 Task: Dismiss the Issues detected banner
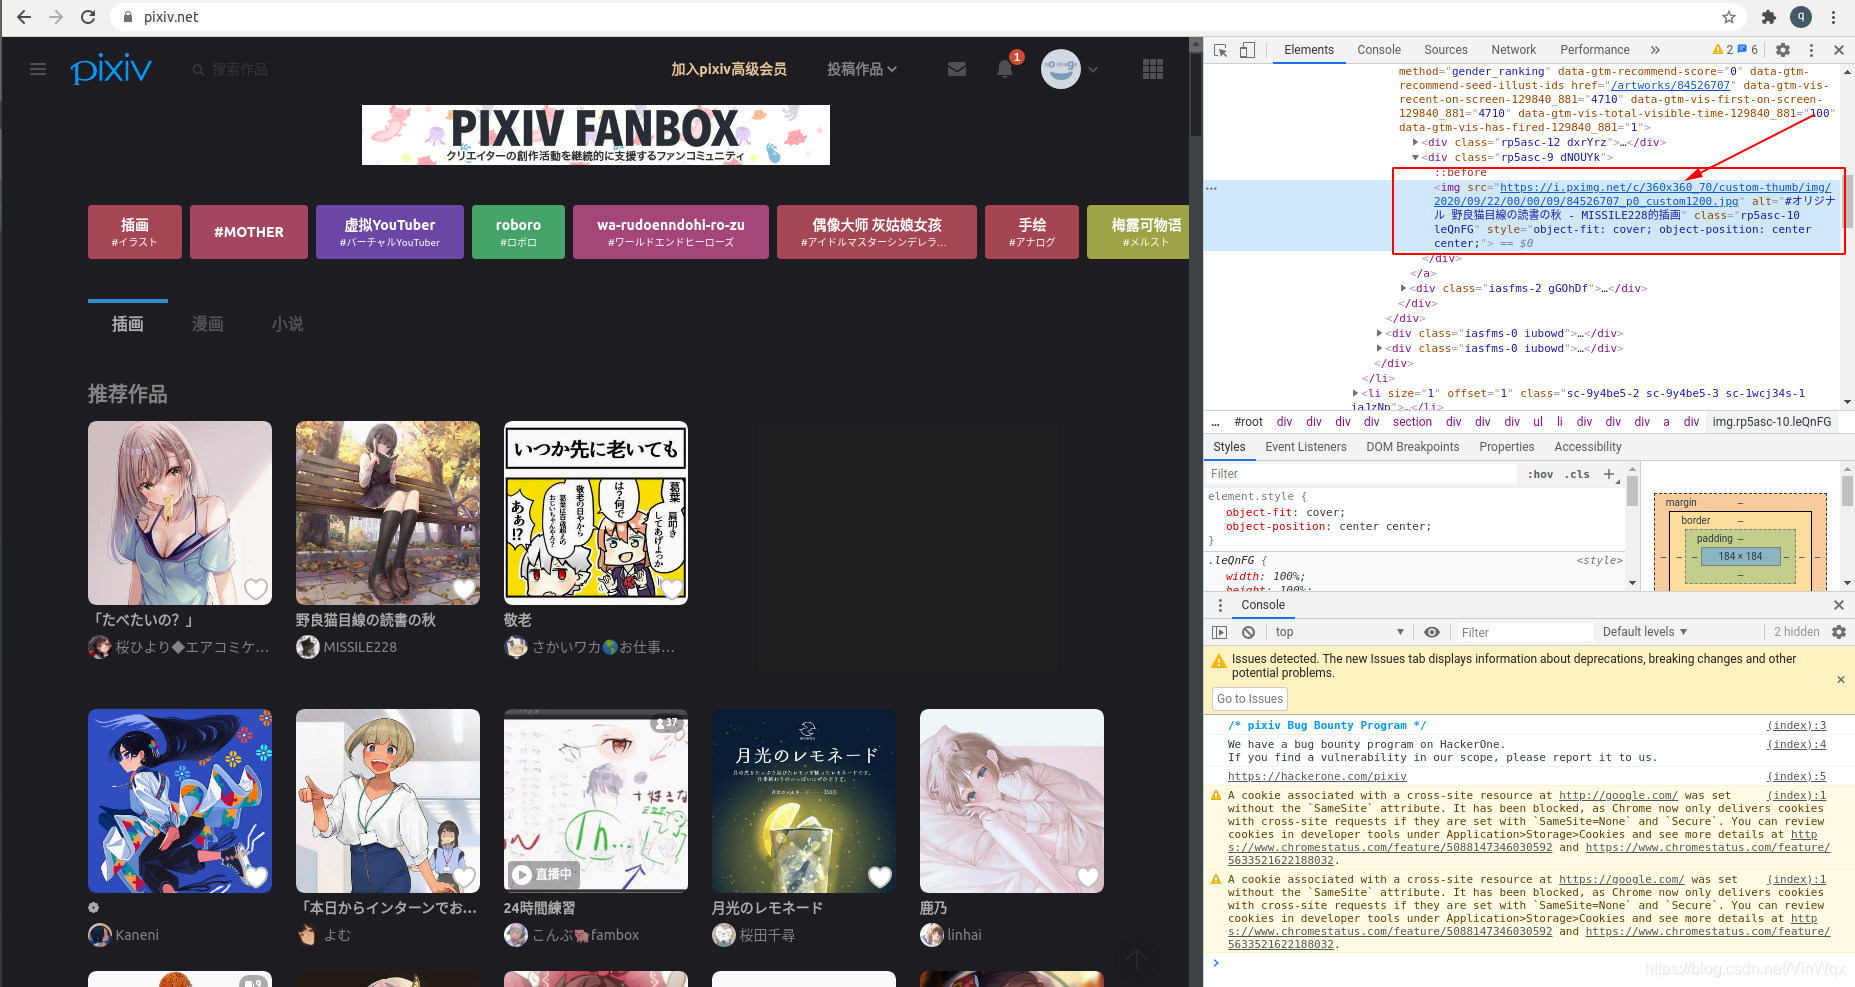click(1841, 680)
